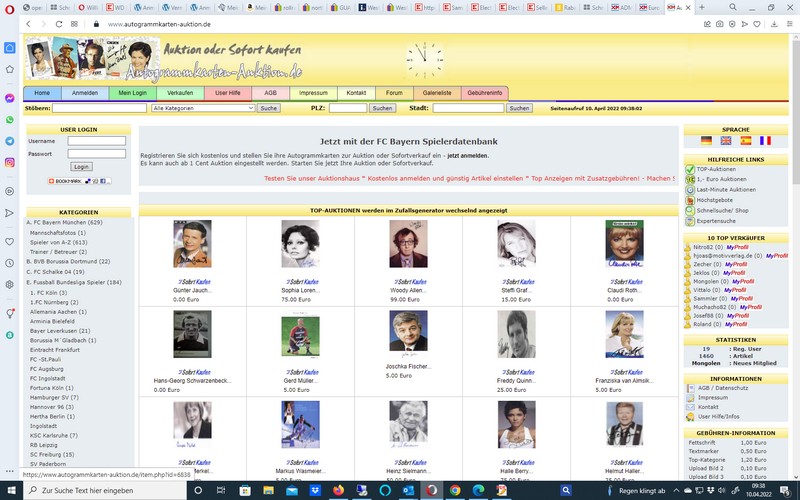Viewport: 800px width, 500px height.
Task: Click jetzt anmelden link
Action: click(467, 156)
